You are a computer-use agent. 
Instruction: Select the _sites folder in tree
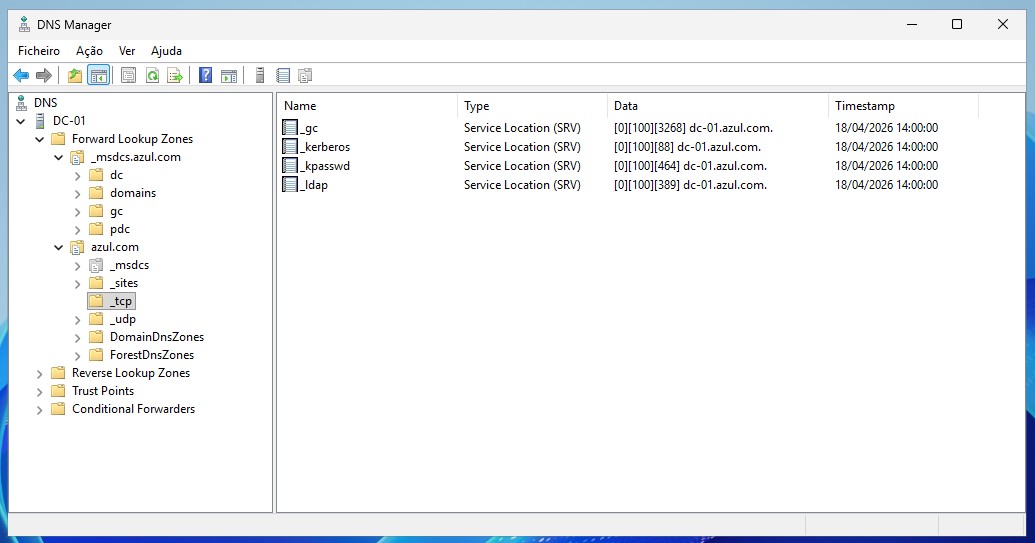click(124, 283)
